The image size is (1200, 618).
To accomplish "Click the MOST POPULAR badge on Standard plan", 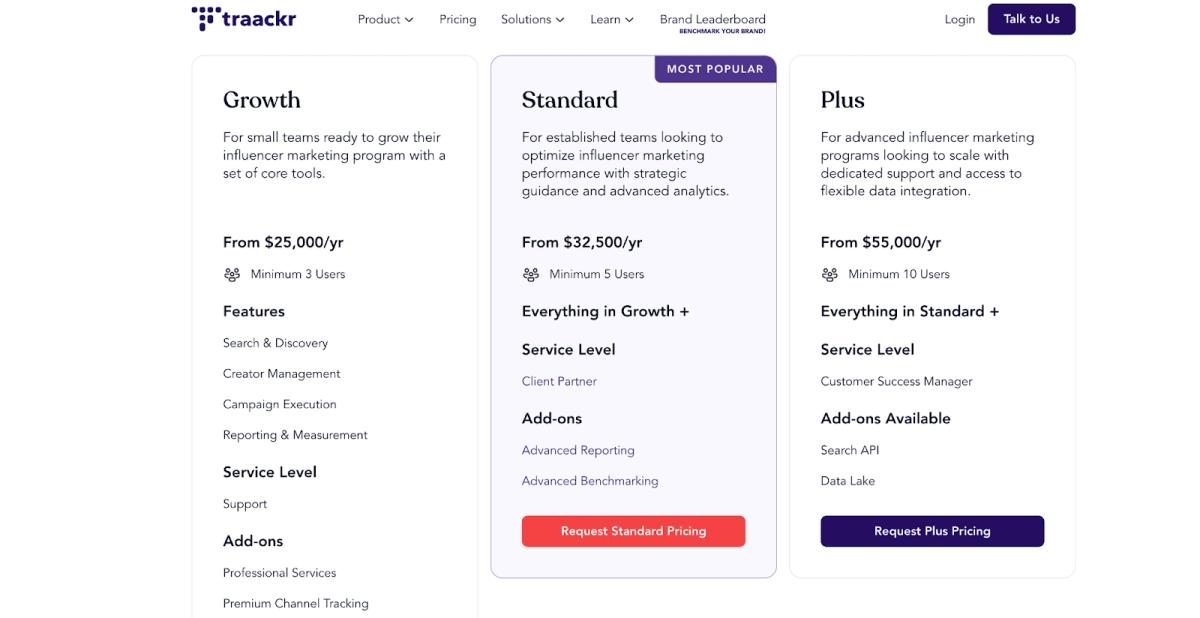I will 715,68.
